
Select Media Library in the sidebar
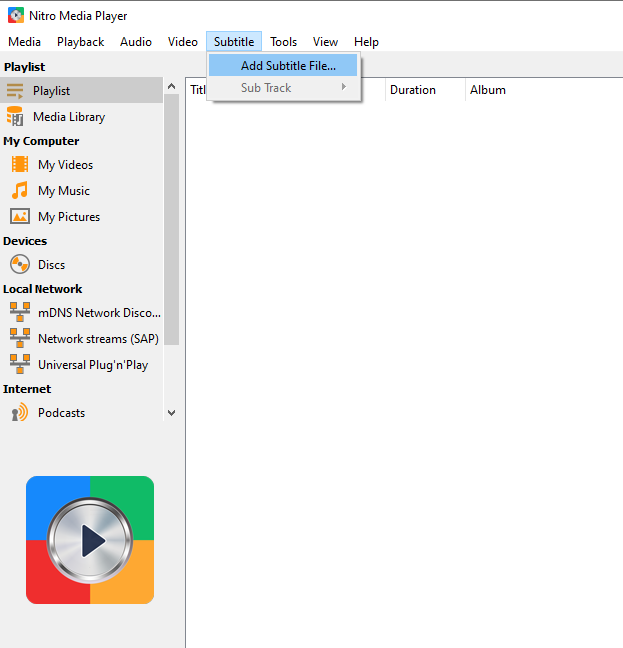tap(82, 117)
